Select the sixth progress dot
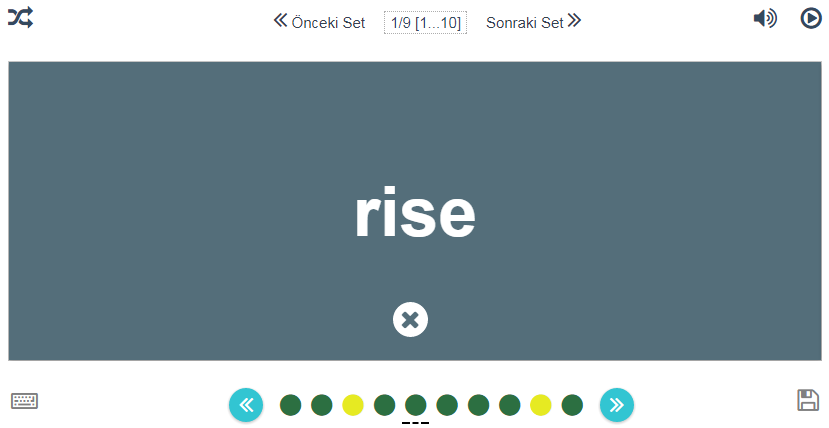The image size is (829, 428). pos(447,405)
